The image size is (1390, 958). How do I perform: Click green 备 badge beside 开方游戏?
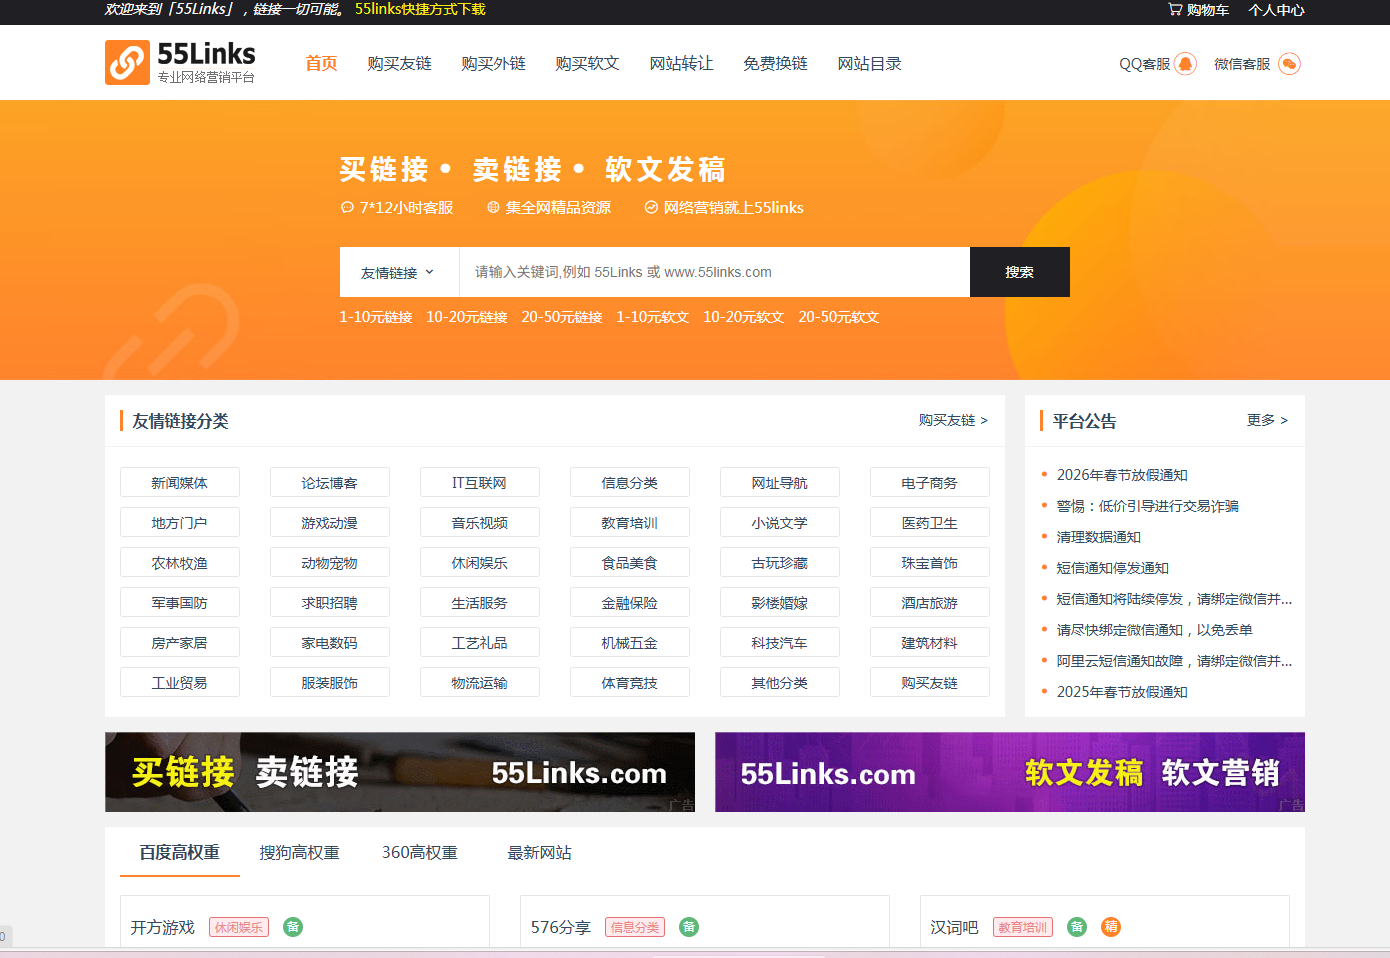pos(293,927)
